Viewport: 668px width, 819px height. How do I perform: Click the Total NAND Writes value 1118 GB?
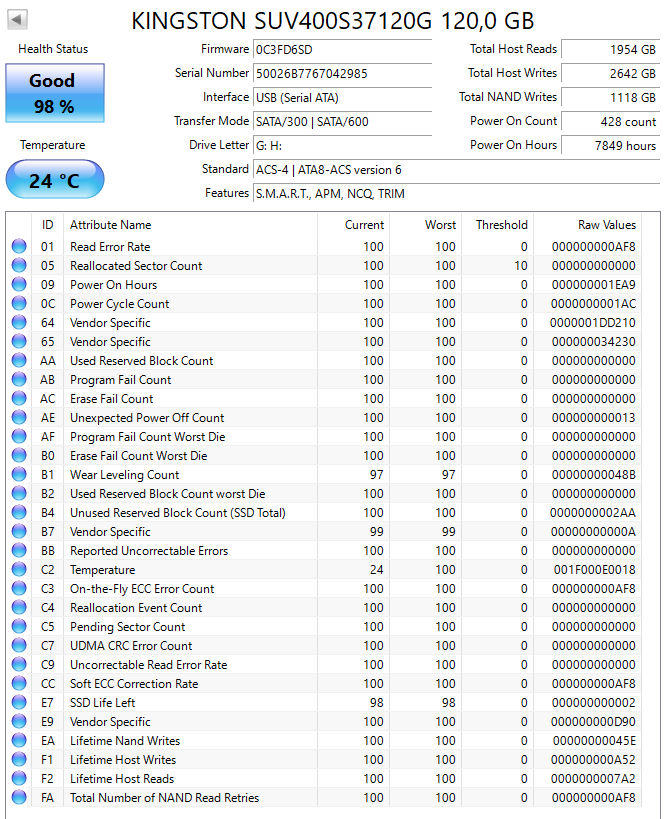610,98
